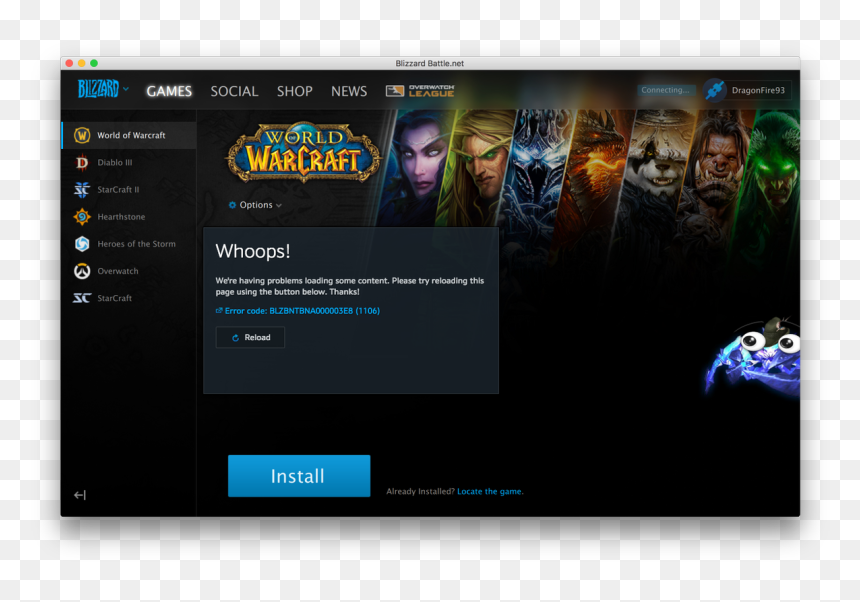Maximize the window with green button
Image resolution: width=860 pixels, height=602 pixels.
pyautogui.click(x=94, y=64)
